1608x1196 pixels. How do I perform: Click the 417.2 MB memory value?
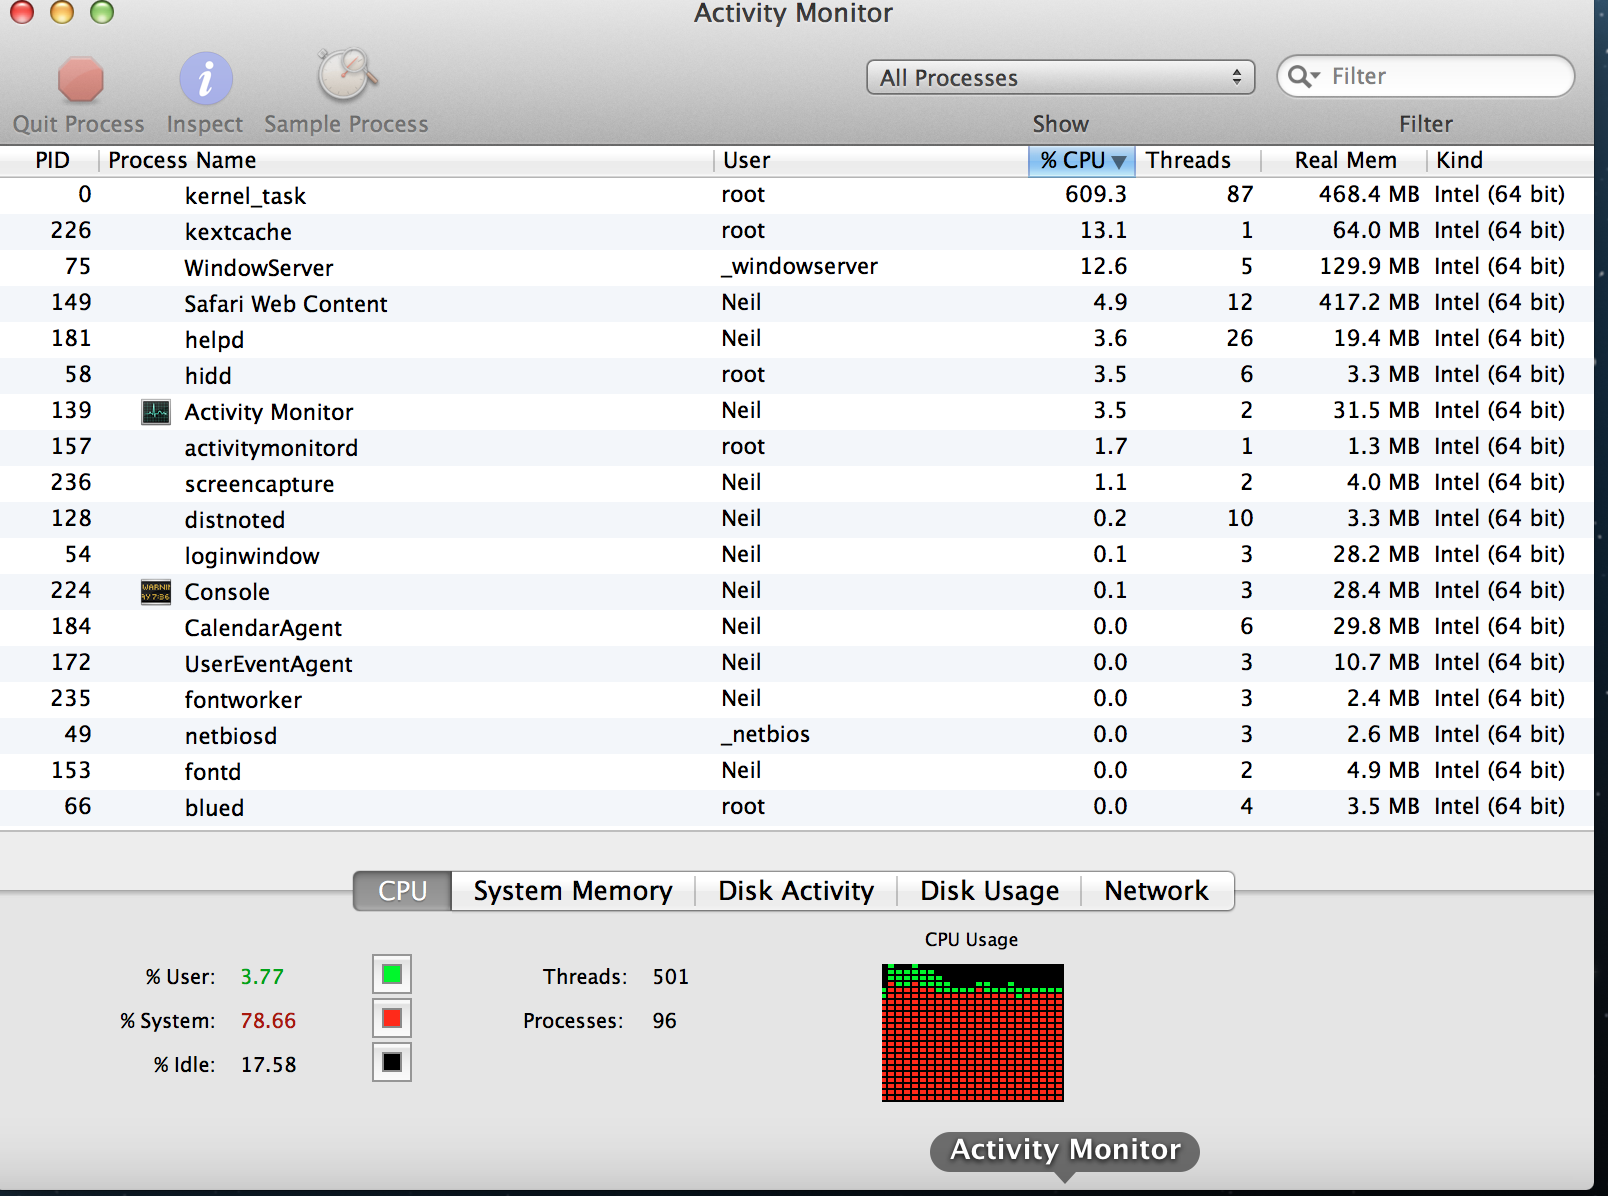[1369, 302]
